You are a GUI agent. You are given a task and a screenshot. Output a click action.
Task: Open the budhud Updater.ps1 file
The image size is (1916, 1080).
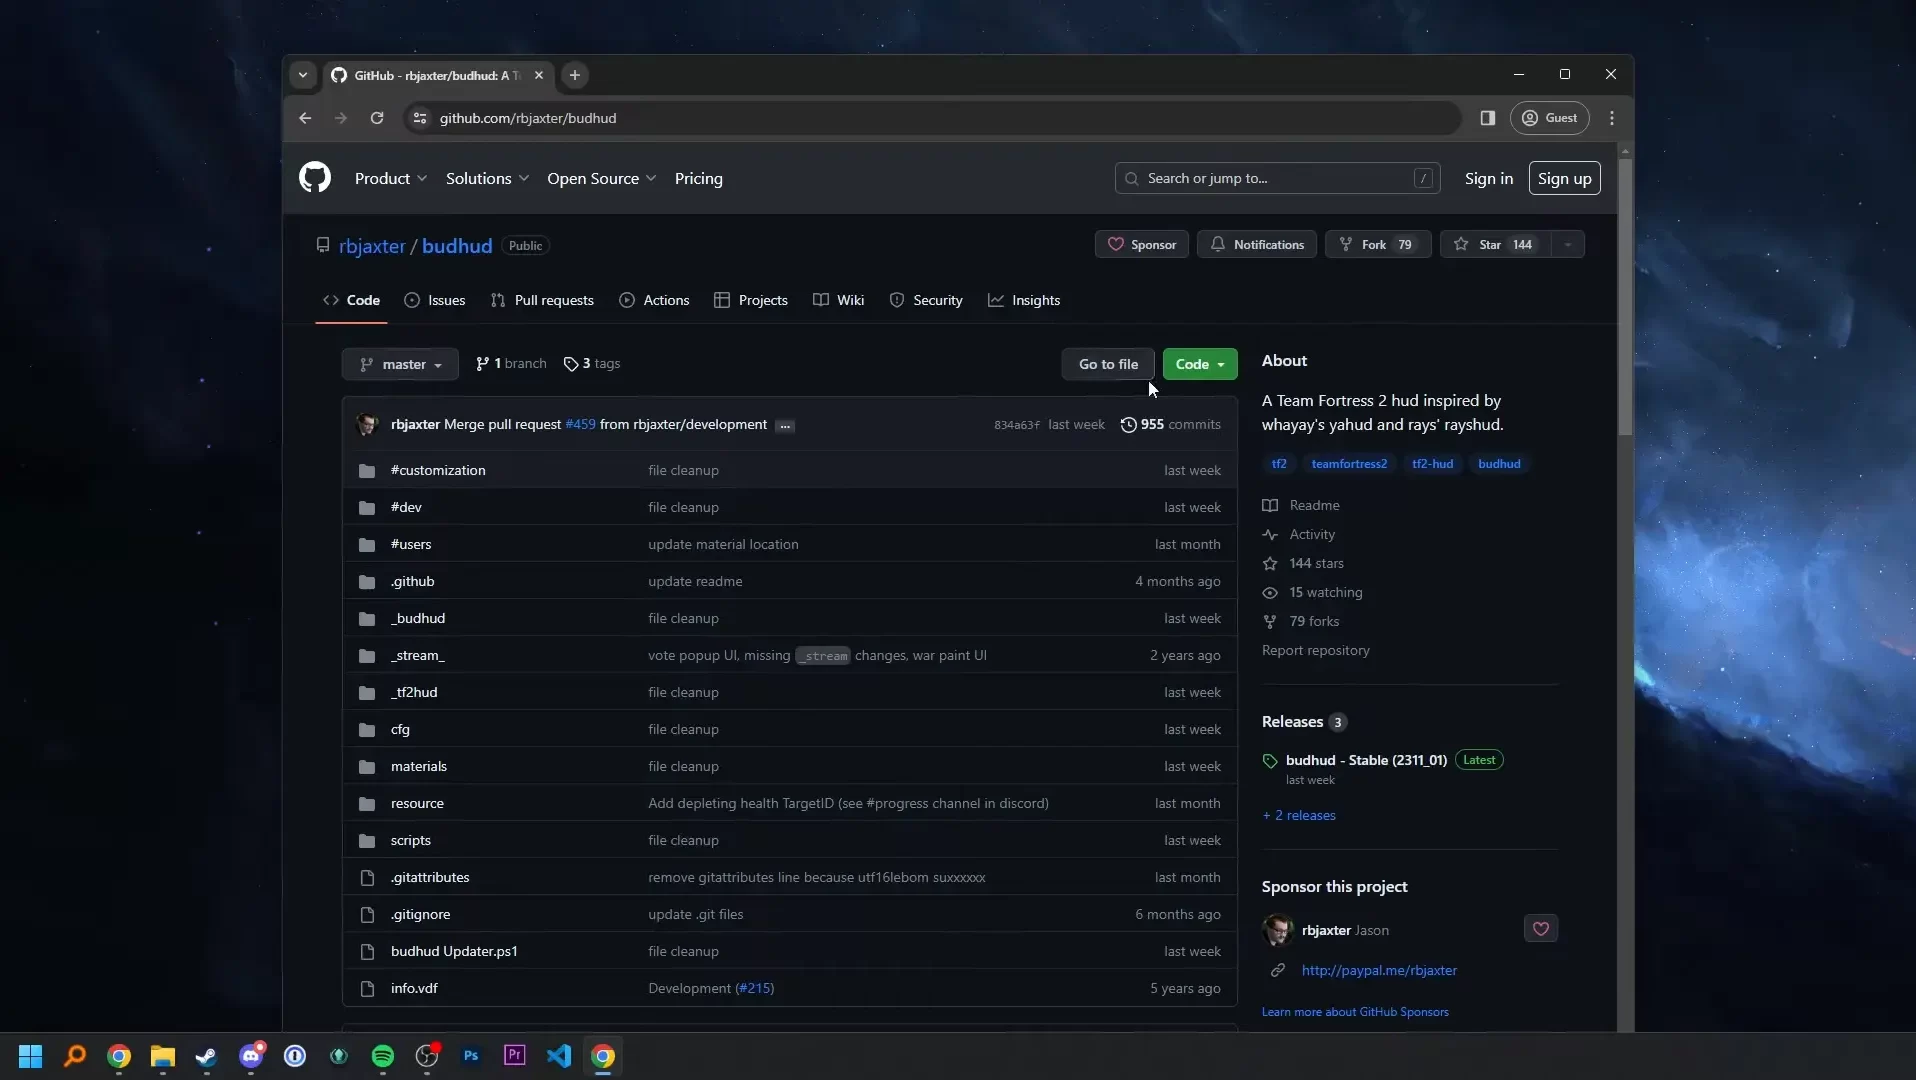point(454,951)
